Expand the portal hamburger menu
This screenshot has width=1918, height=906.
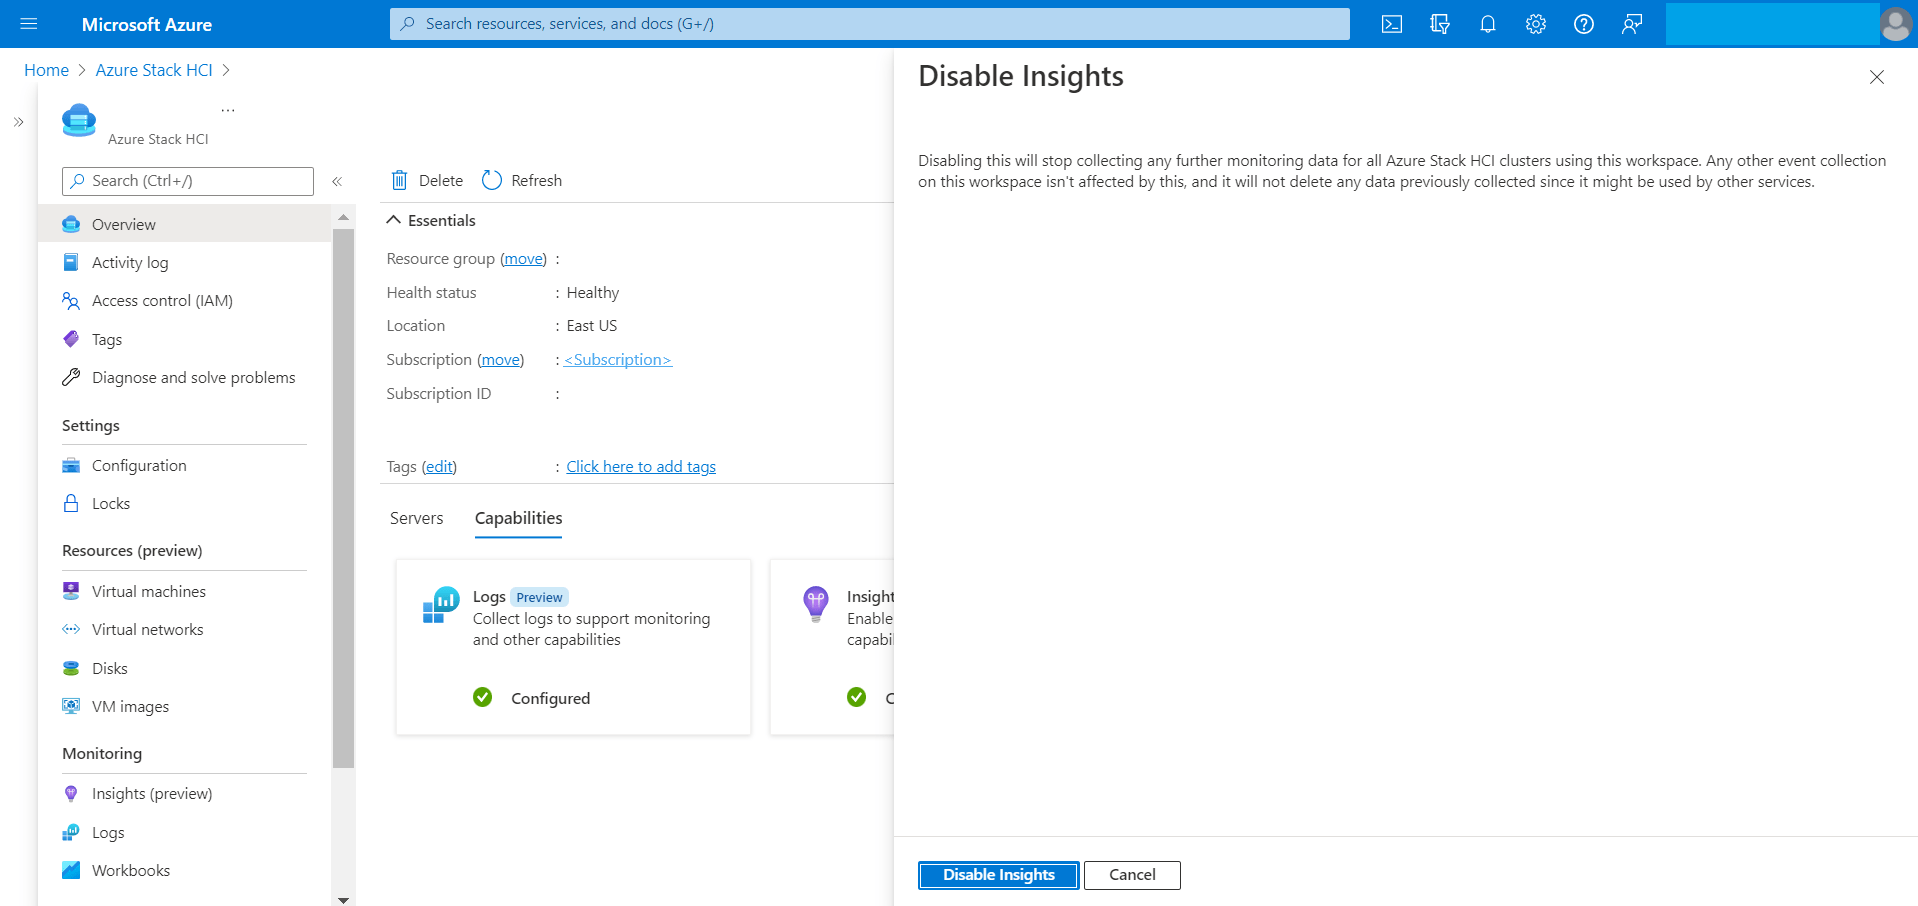(x=28, y=23)
